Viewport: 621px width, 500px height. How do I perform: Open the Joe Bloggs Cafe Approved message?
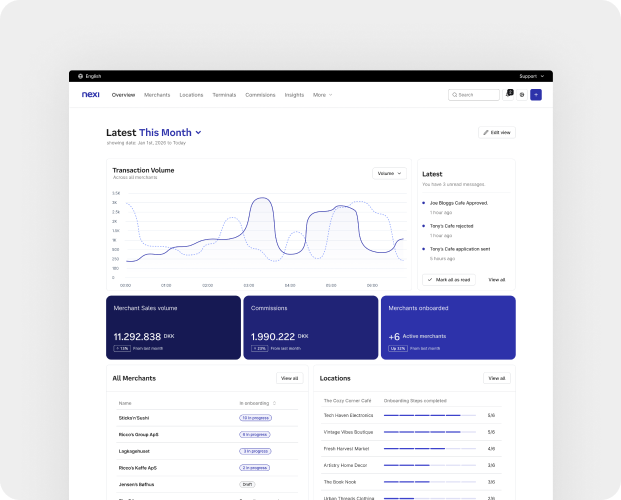(x=459, y=202)
